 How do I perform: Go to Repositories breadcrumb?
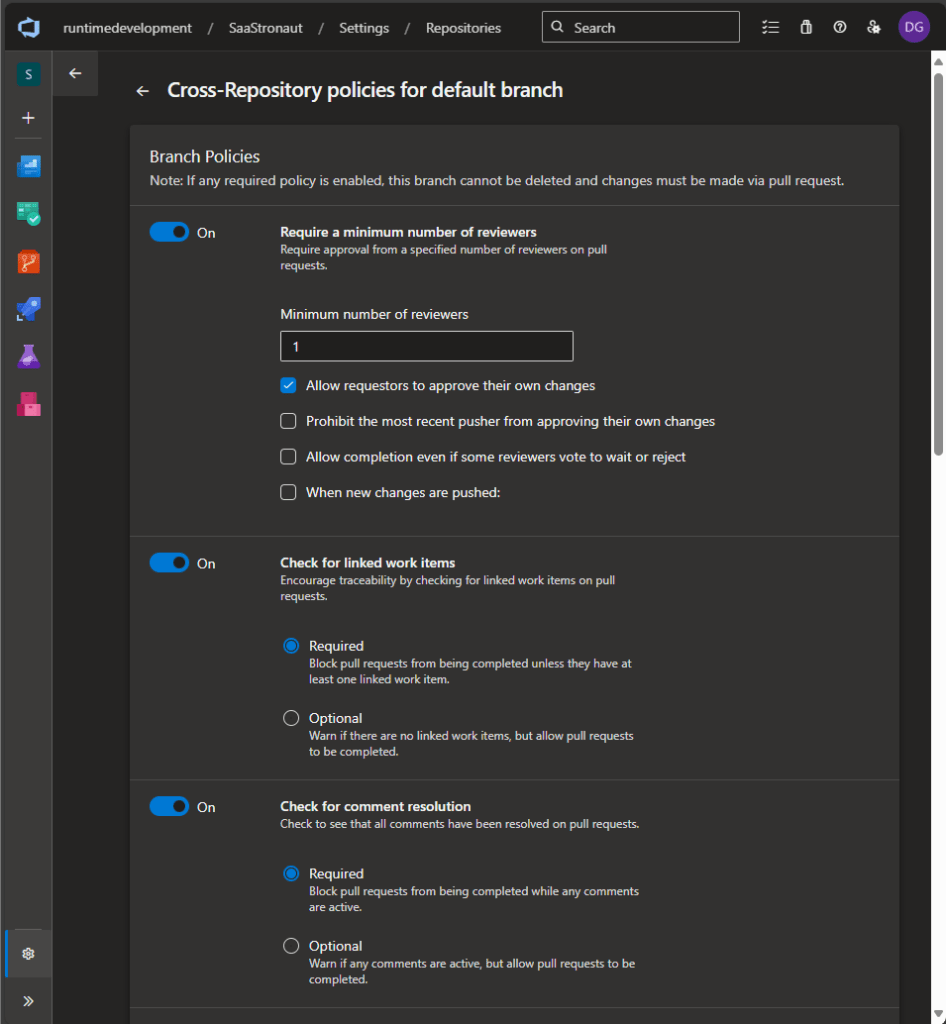[463, 28]
